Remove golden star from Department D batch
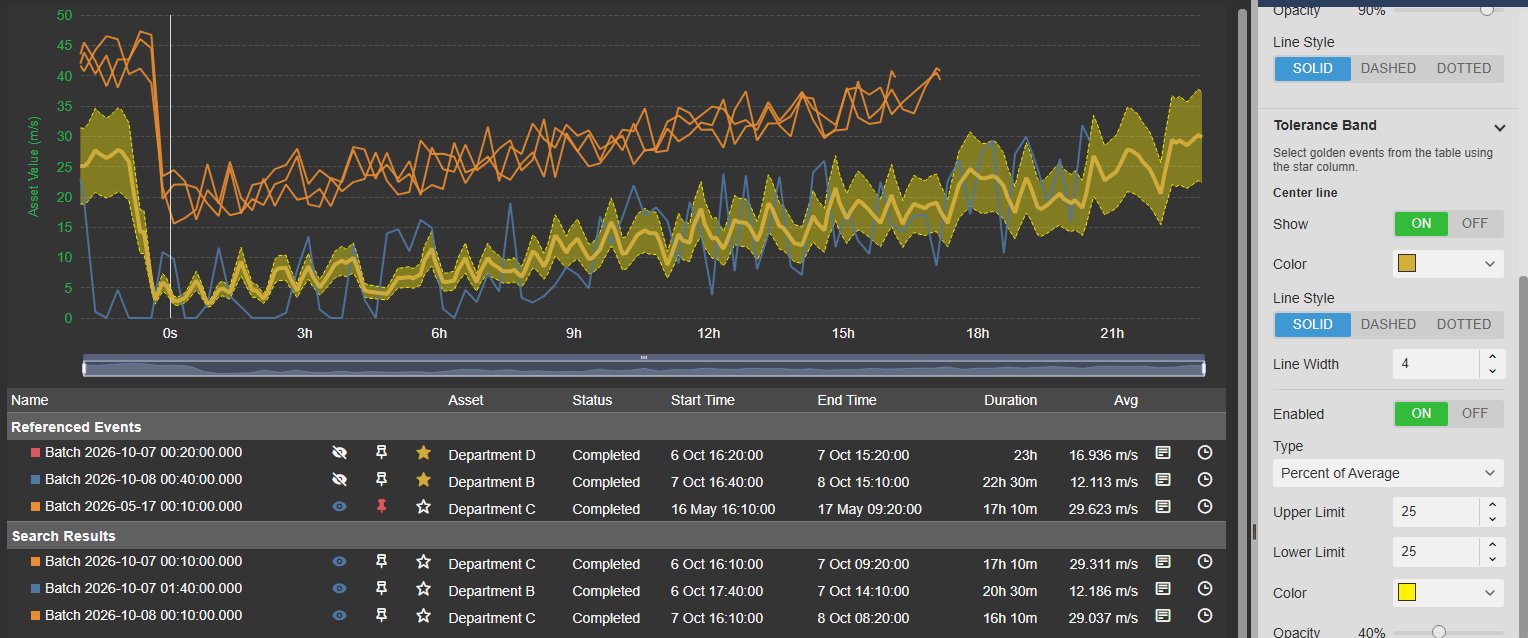This screenshot has width=1528, height=638. [x=423, y=453]
